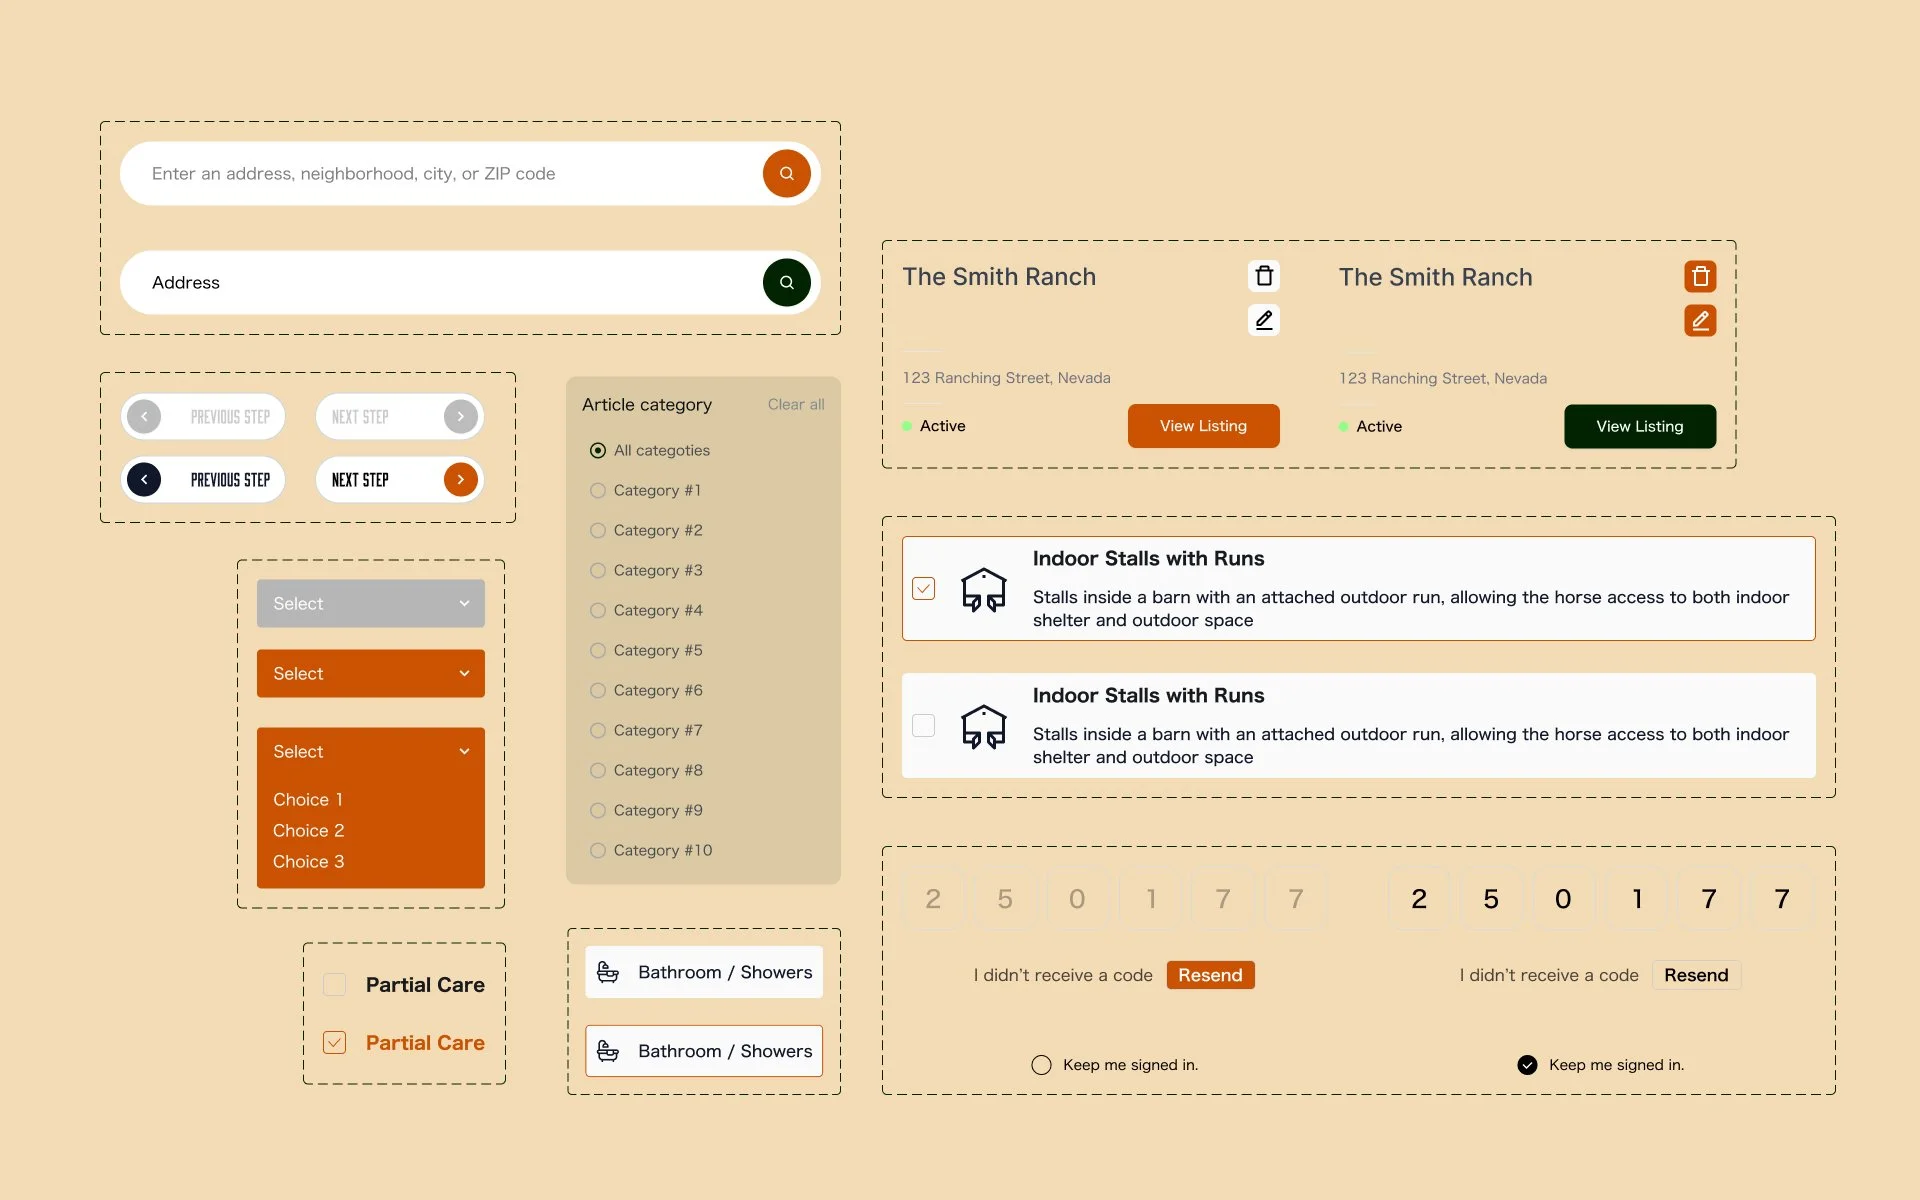Click the Article category heading
Screen dimensions: 1920x1200
647,405
